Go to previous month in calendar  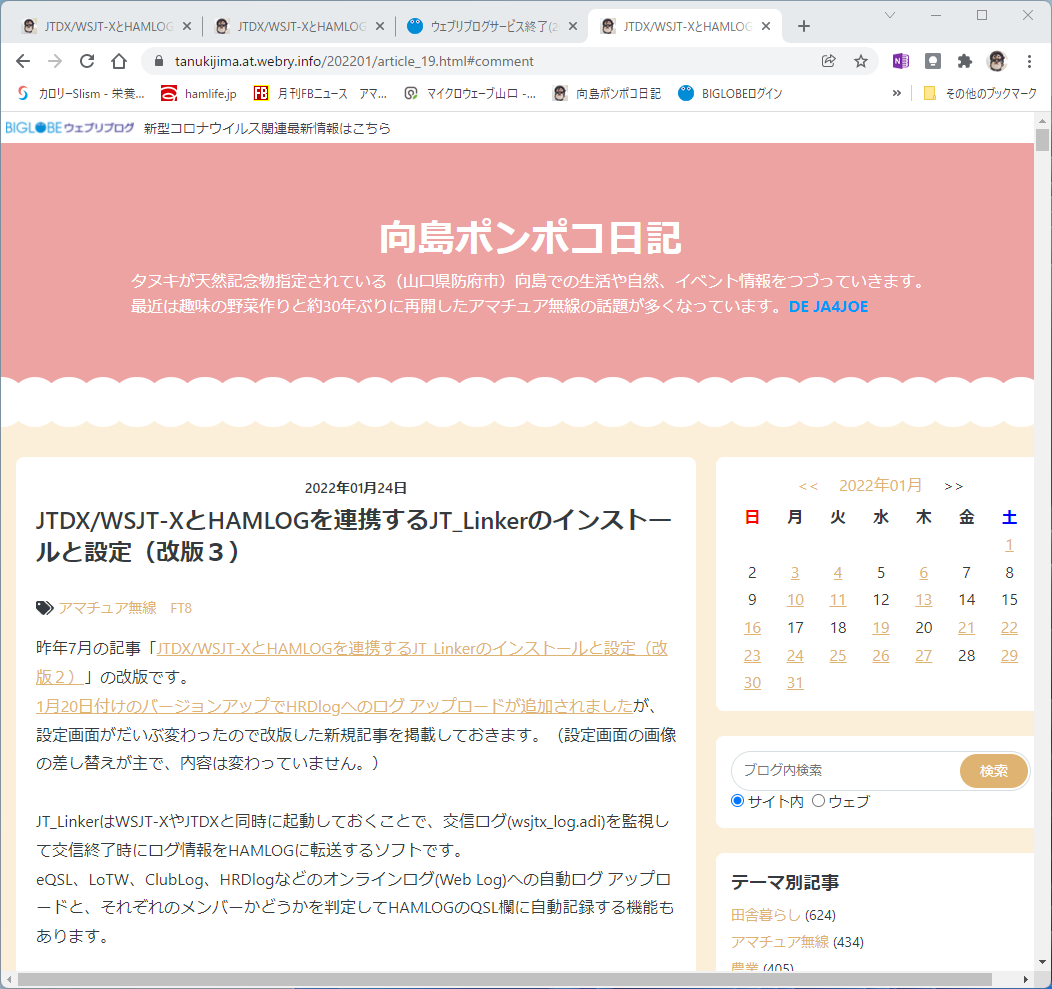808,486
